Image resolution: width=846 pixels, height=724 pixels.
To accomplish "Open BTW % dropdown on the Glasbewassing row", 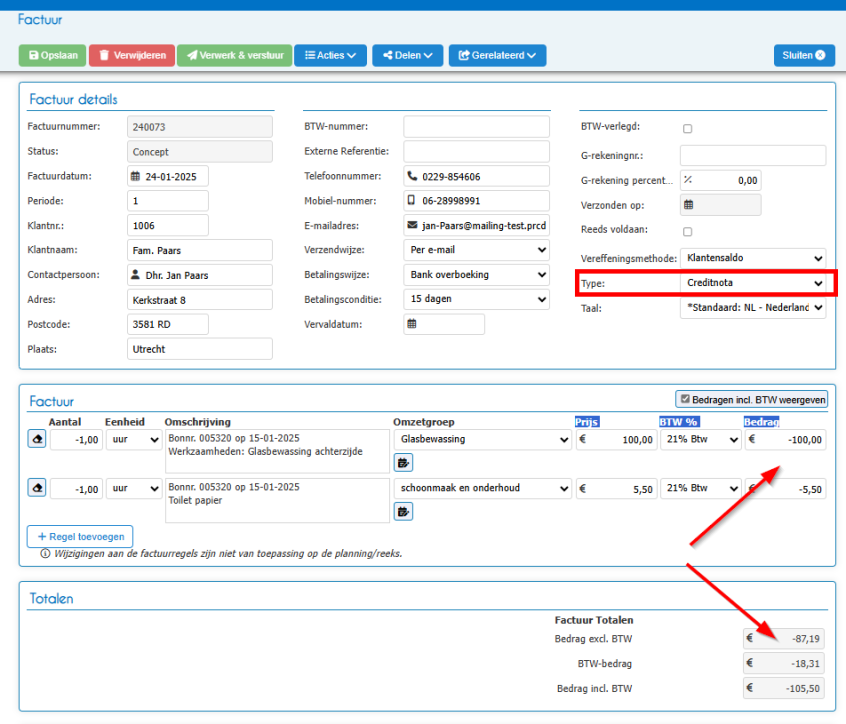I will click(x=701, y=439).
